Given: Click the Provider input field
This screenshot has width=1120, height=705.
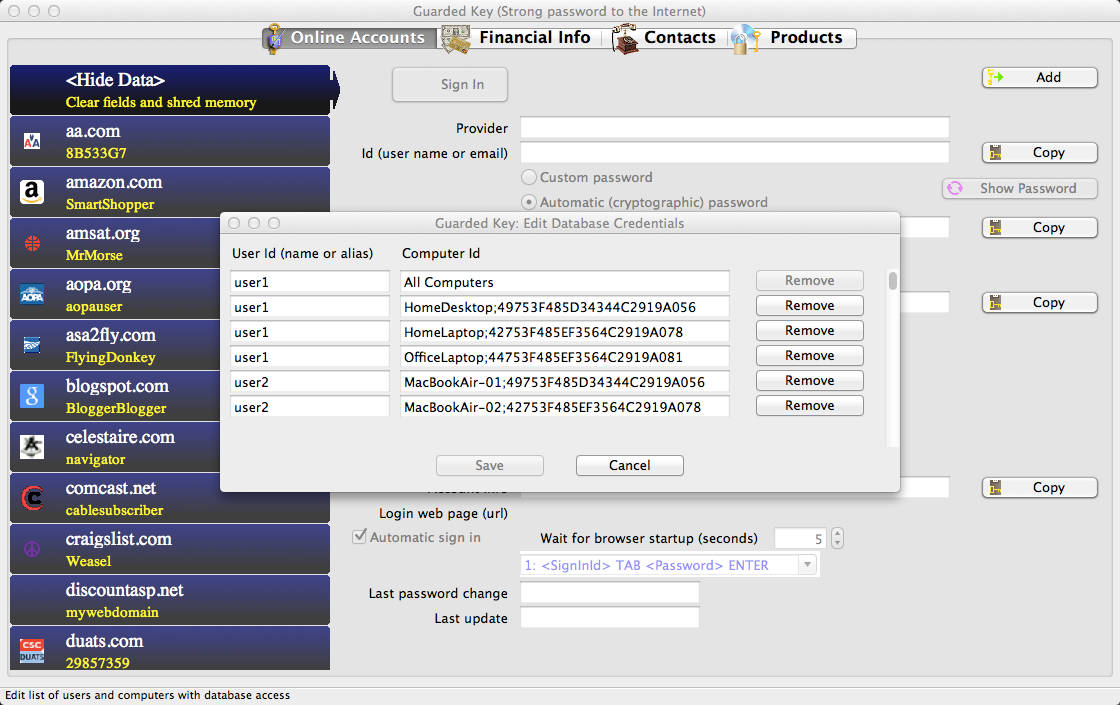Looking at the screenshot, I should click(734, 128).
